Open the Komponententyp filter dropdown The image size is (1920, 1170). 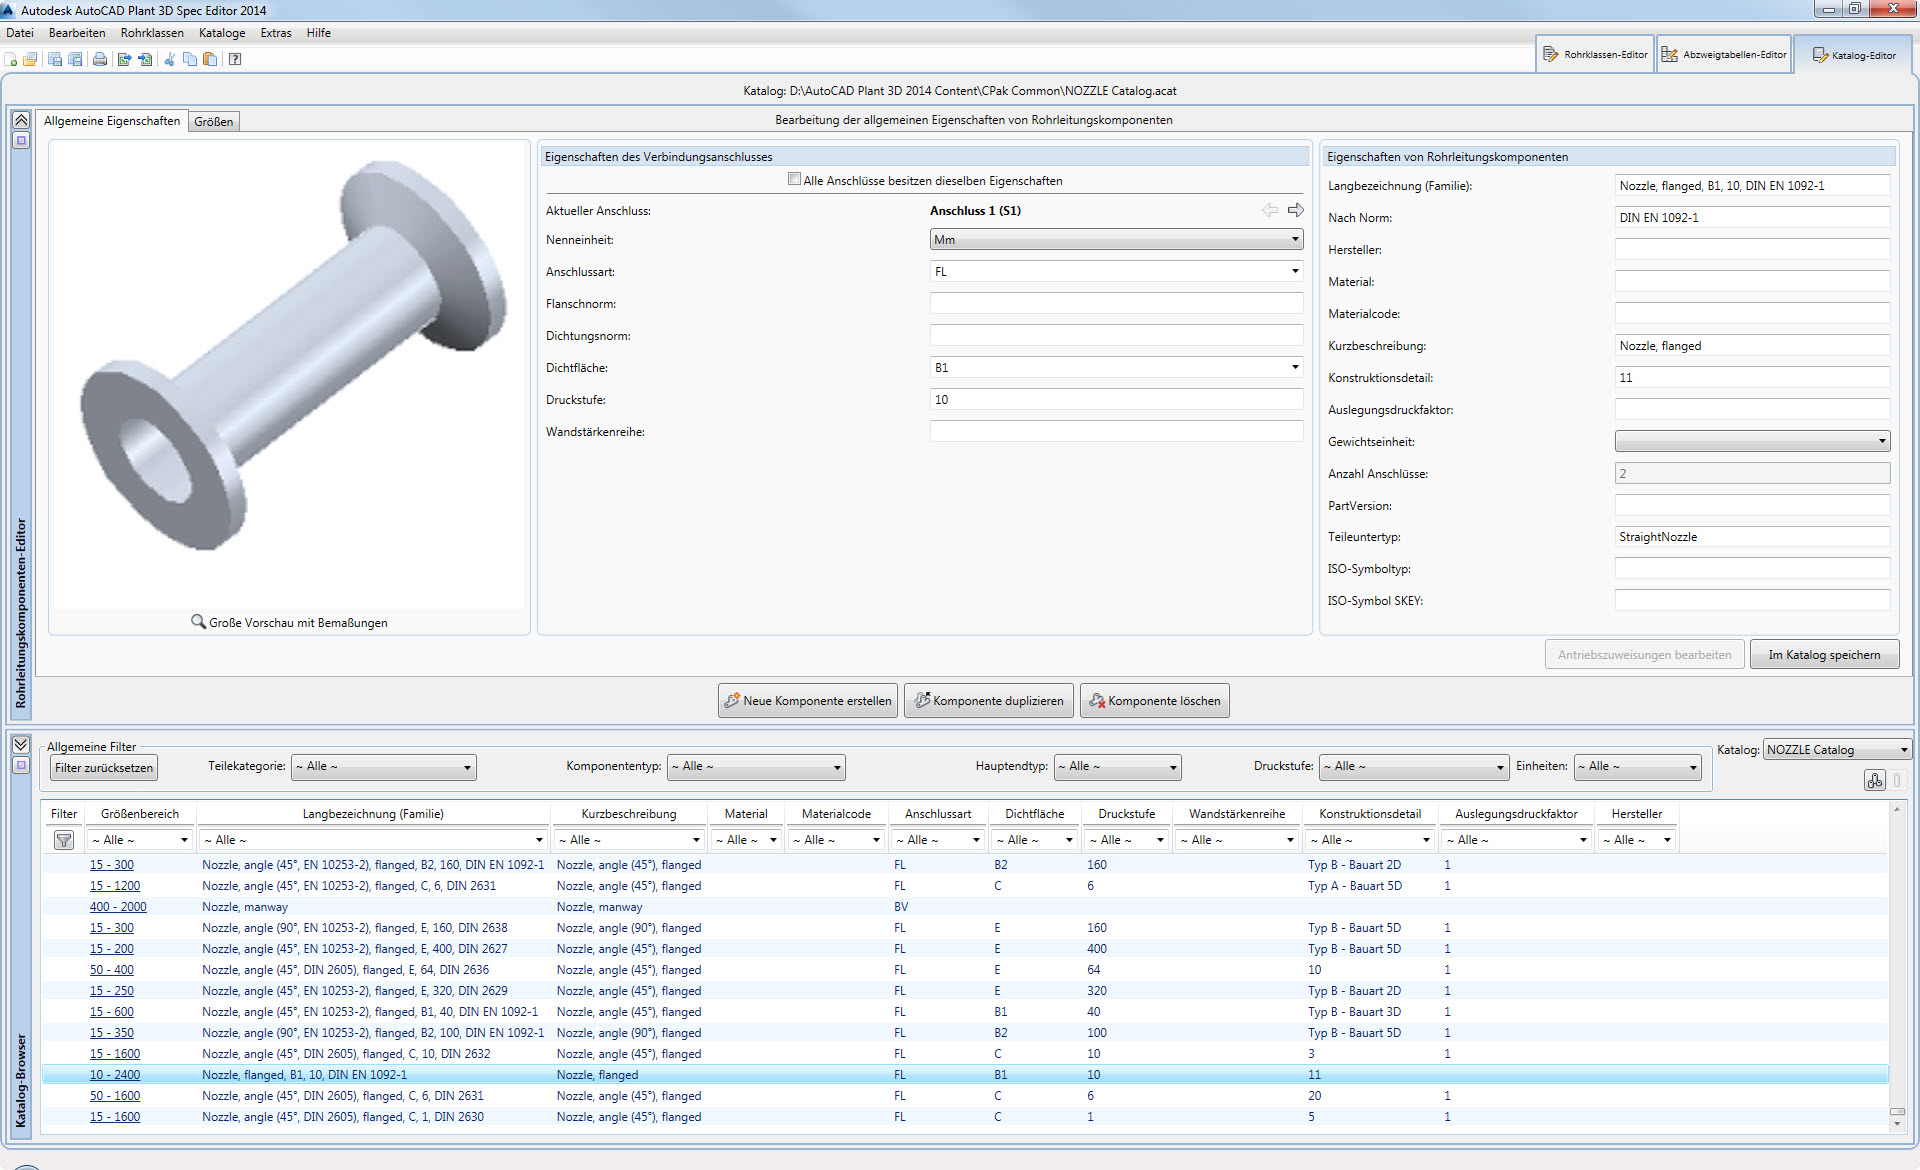[x=756, y=767]
